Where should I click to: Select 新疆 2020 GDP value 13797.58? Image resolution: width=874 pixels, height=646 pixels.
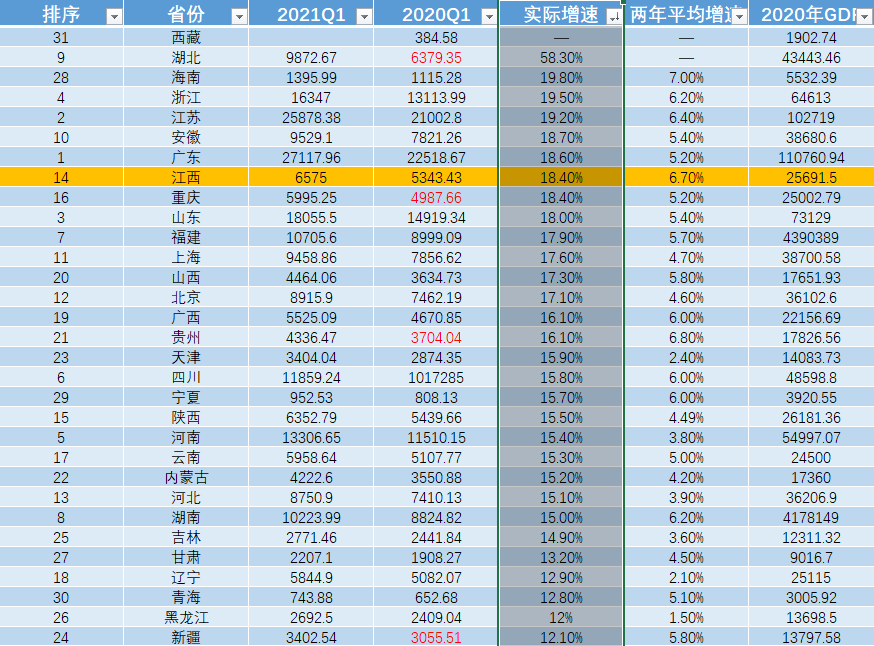pyautogui.click(x=811, y=637)
